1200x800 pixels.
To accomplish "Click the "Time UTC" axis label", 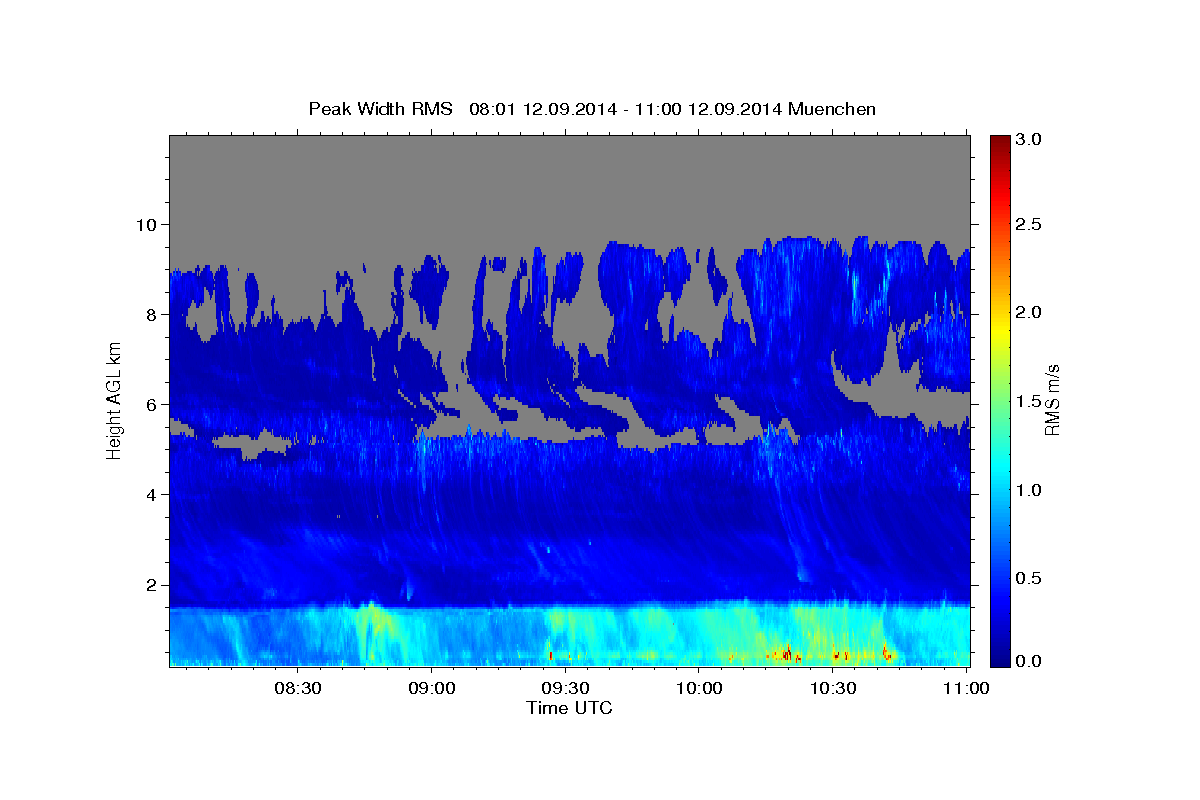I will point(569,708).
